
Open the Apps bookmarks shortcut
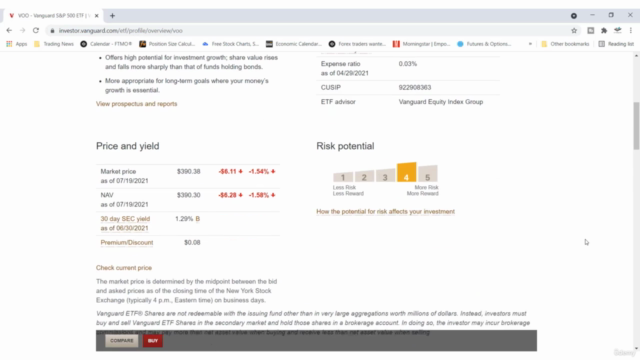click(17, 44)
